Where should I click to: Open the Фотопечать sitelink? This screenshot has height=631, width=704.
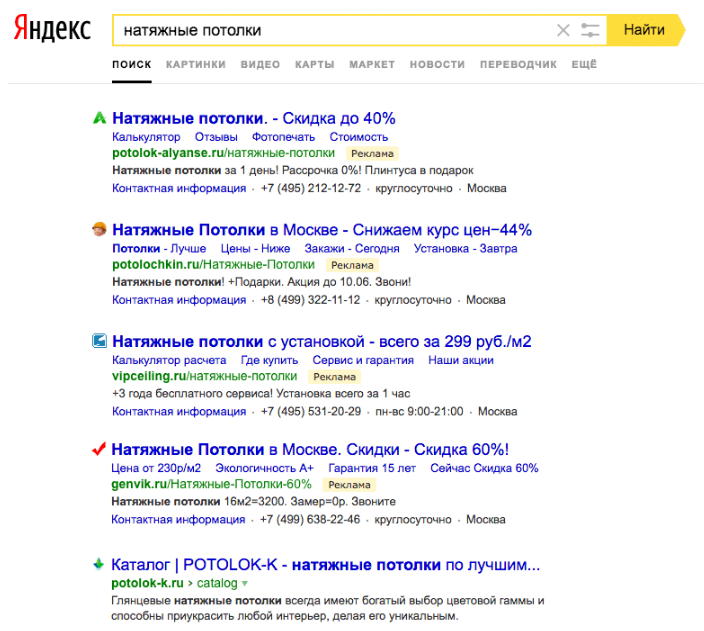click(x=283, y=137)
